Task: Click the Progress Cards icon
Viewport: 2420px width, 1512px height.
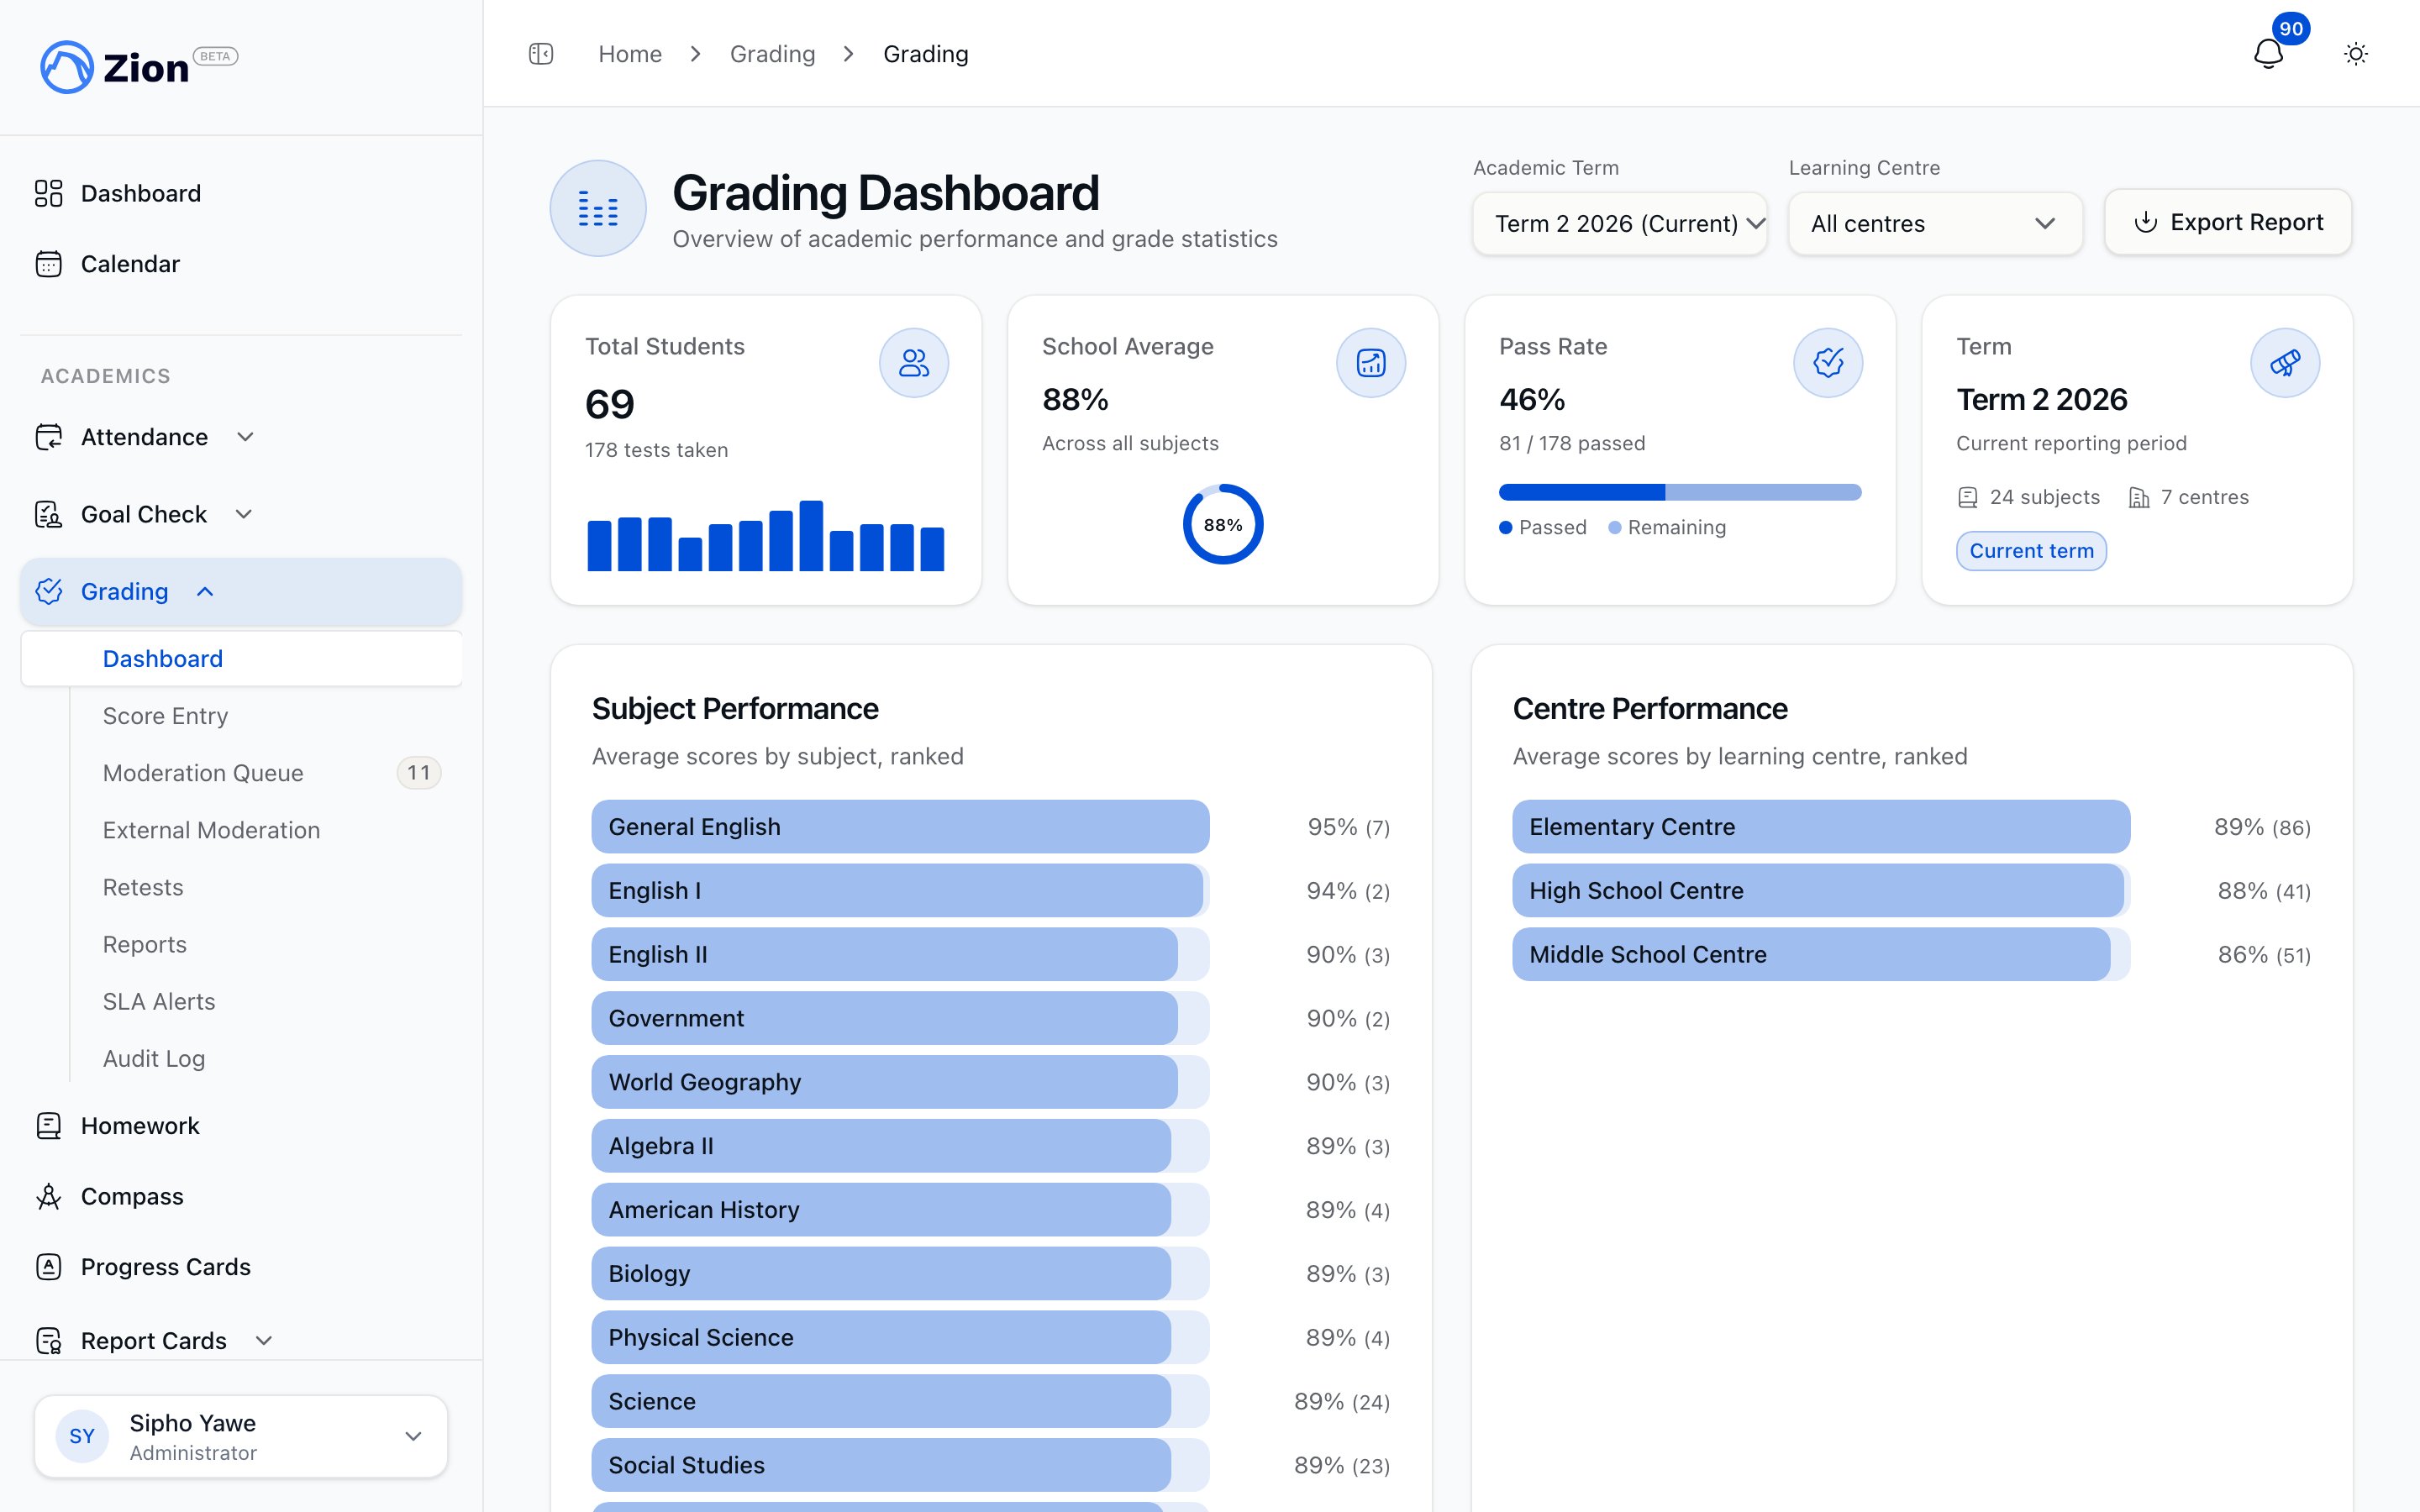Action: [x=48, y=1267]
